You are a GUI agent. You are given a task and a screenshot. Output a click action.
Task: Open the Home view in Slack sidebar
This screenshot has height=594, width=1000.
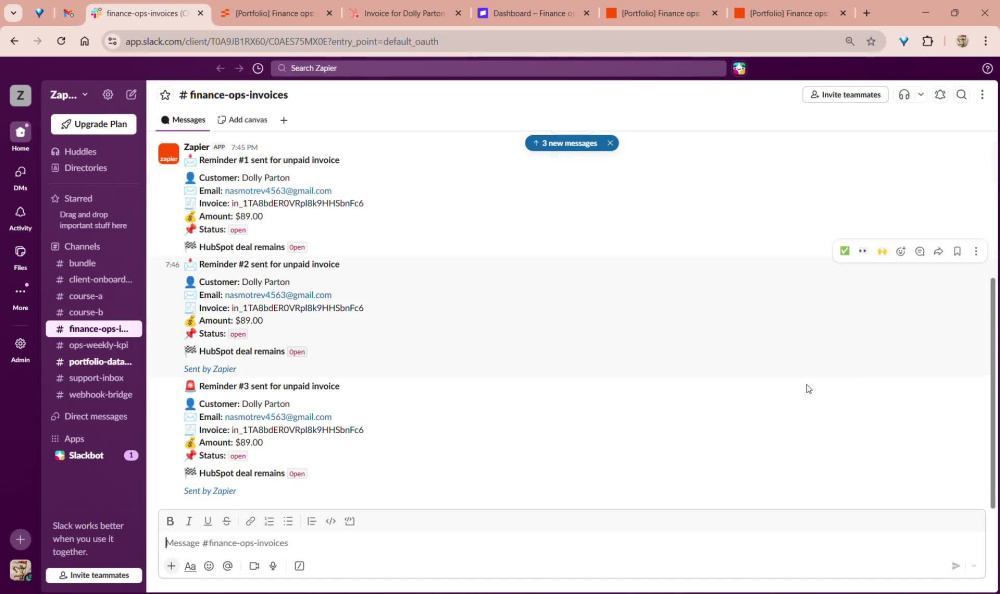[20, 136]
